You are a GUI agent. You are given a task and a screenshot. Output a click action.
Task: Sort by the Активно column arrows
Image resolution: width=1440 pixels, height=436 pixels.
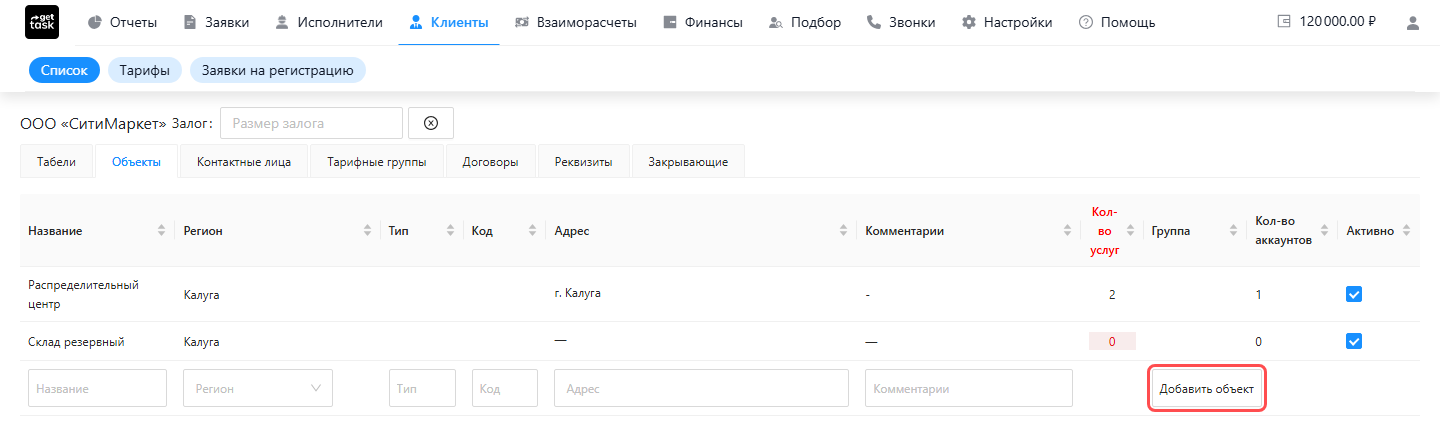1406,231
